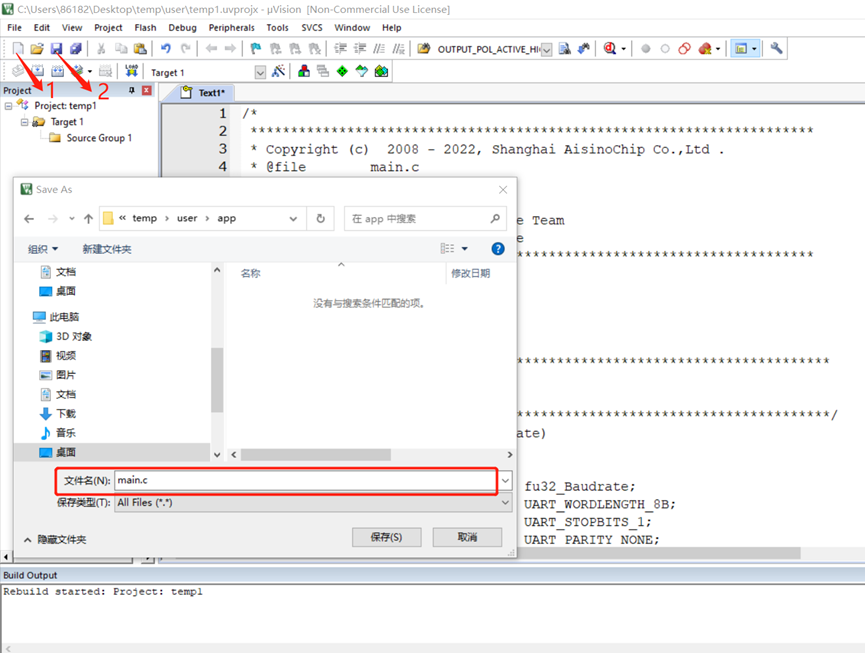Click the blue help icon in dialog

pos(497,249)
